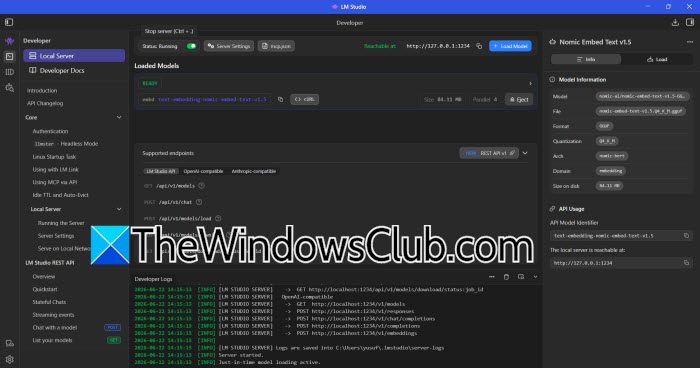Copy the local server URL in the API Usage panel

click(x=686, y=263)
